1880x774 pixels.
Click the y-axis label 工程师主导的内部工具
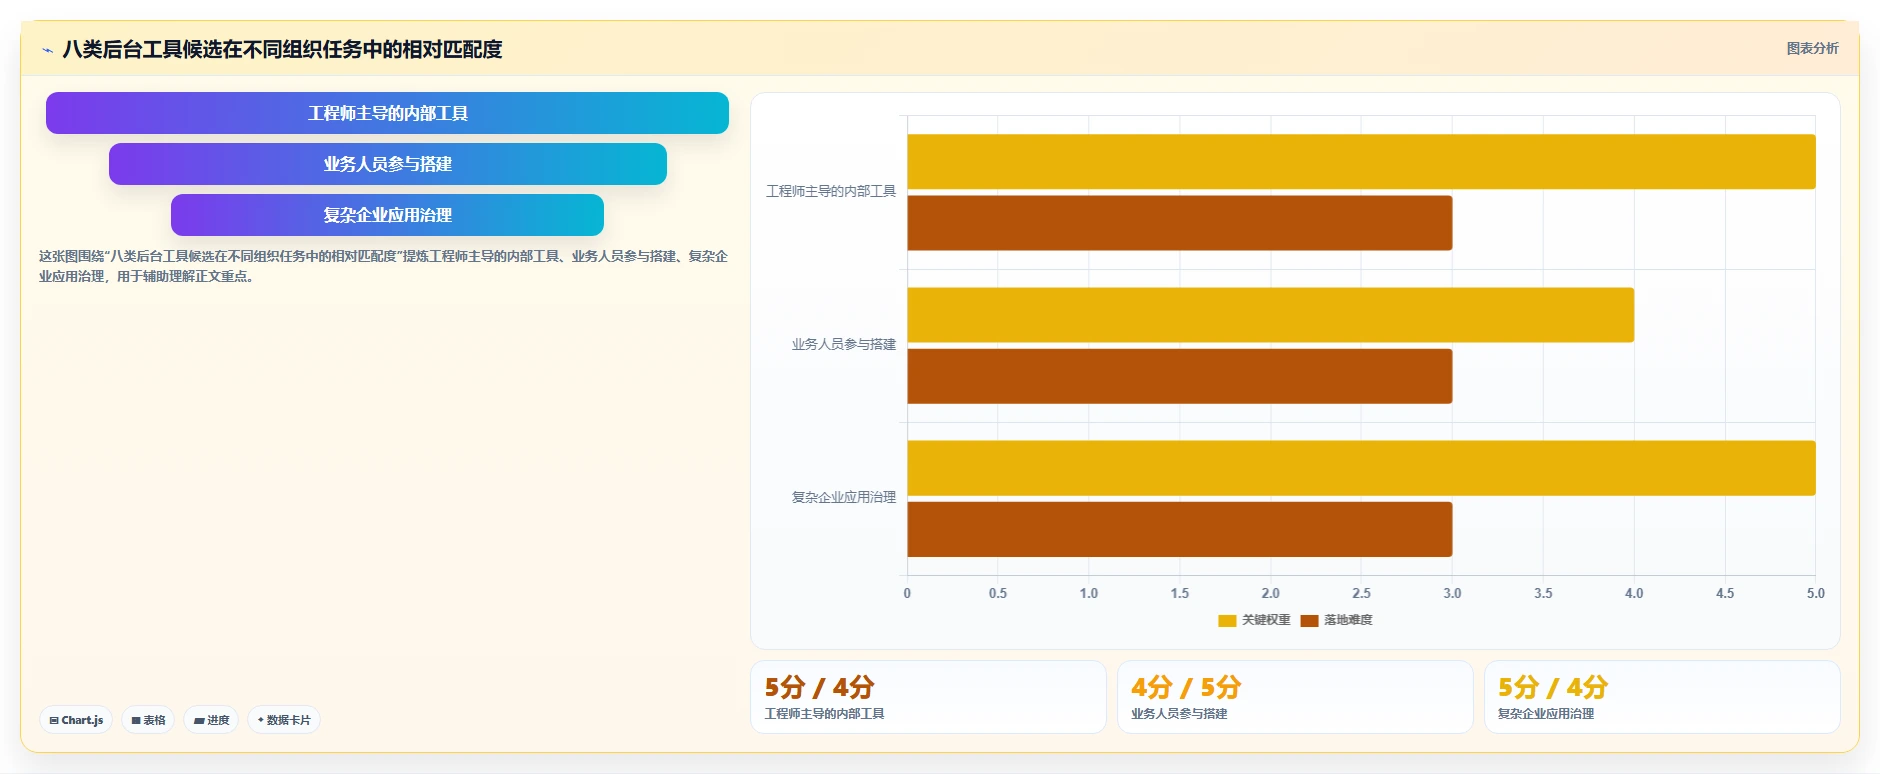coord(831,191)
